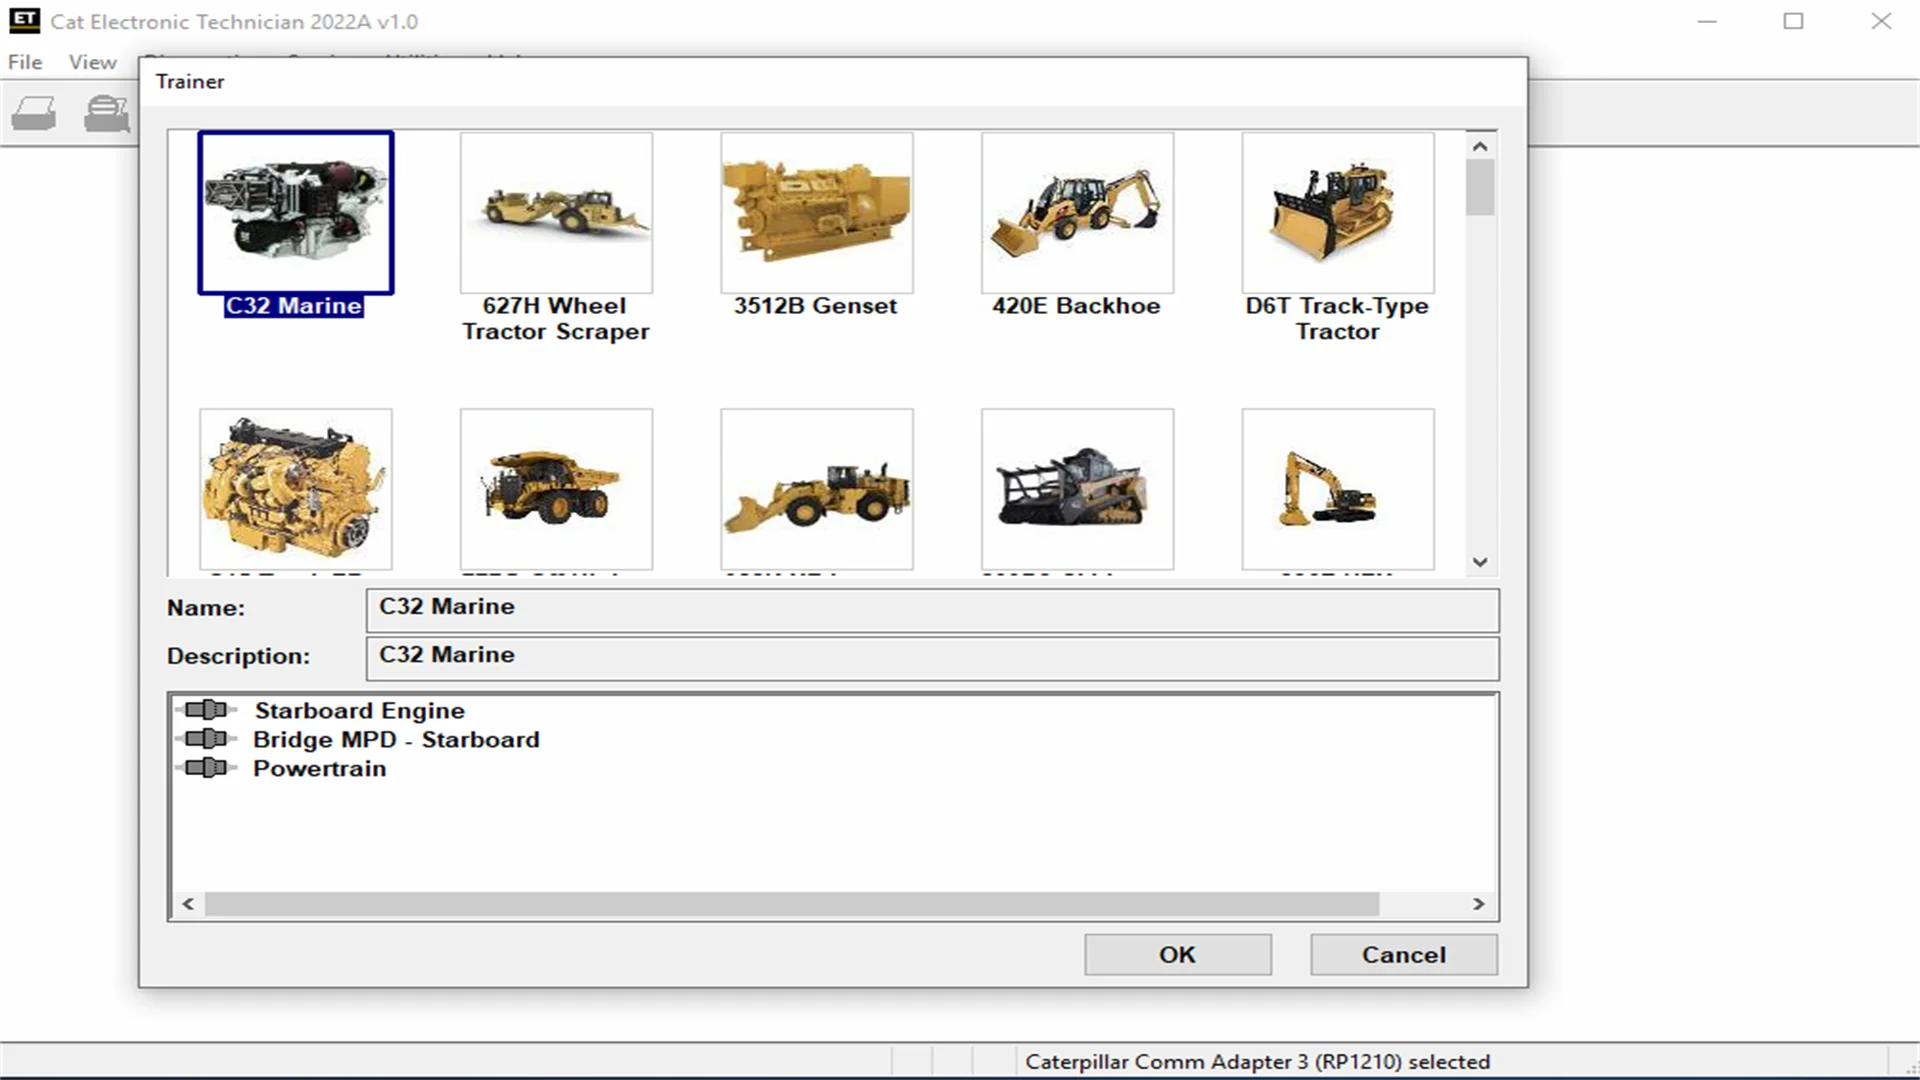Viewport: 1920px width, 1080px height.
Task: Click the 420E Backhoe label
Action: (x=1076, y=306)
